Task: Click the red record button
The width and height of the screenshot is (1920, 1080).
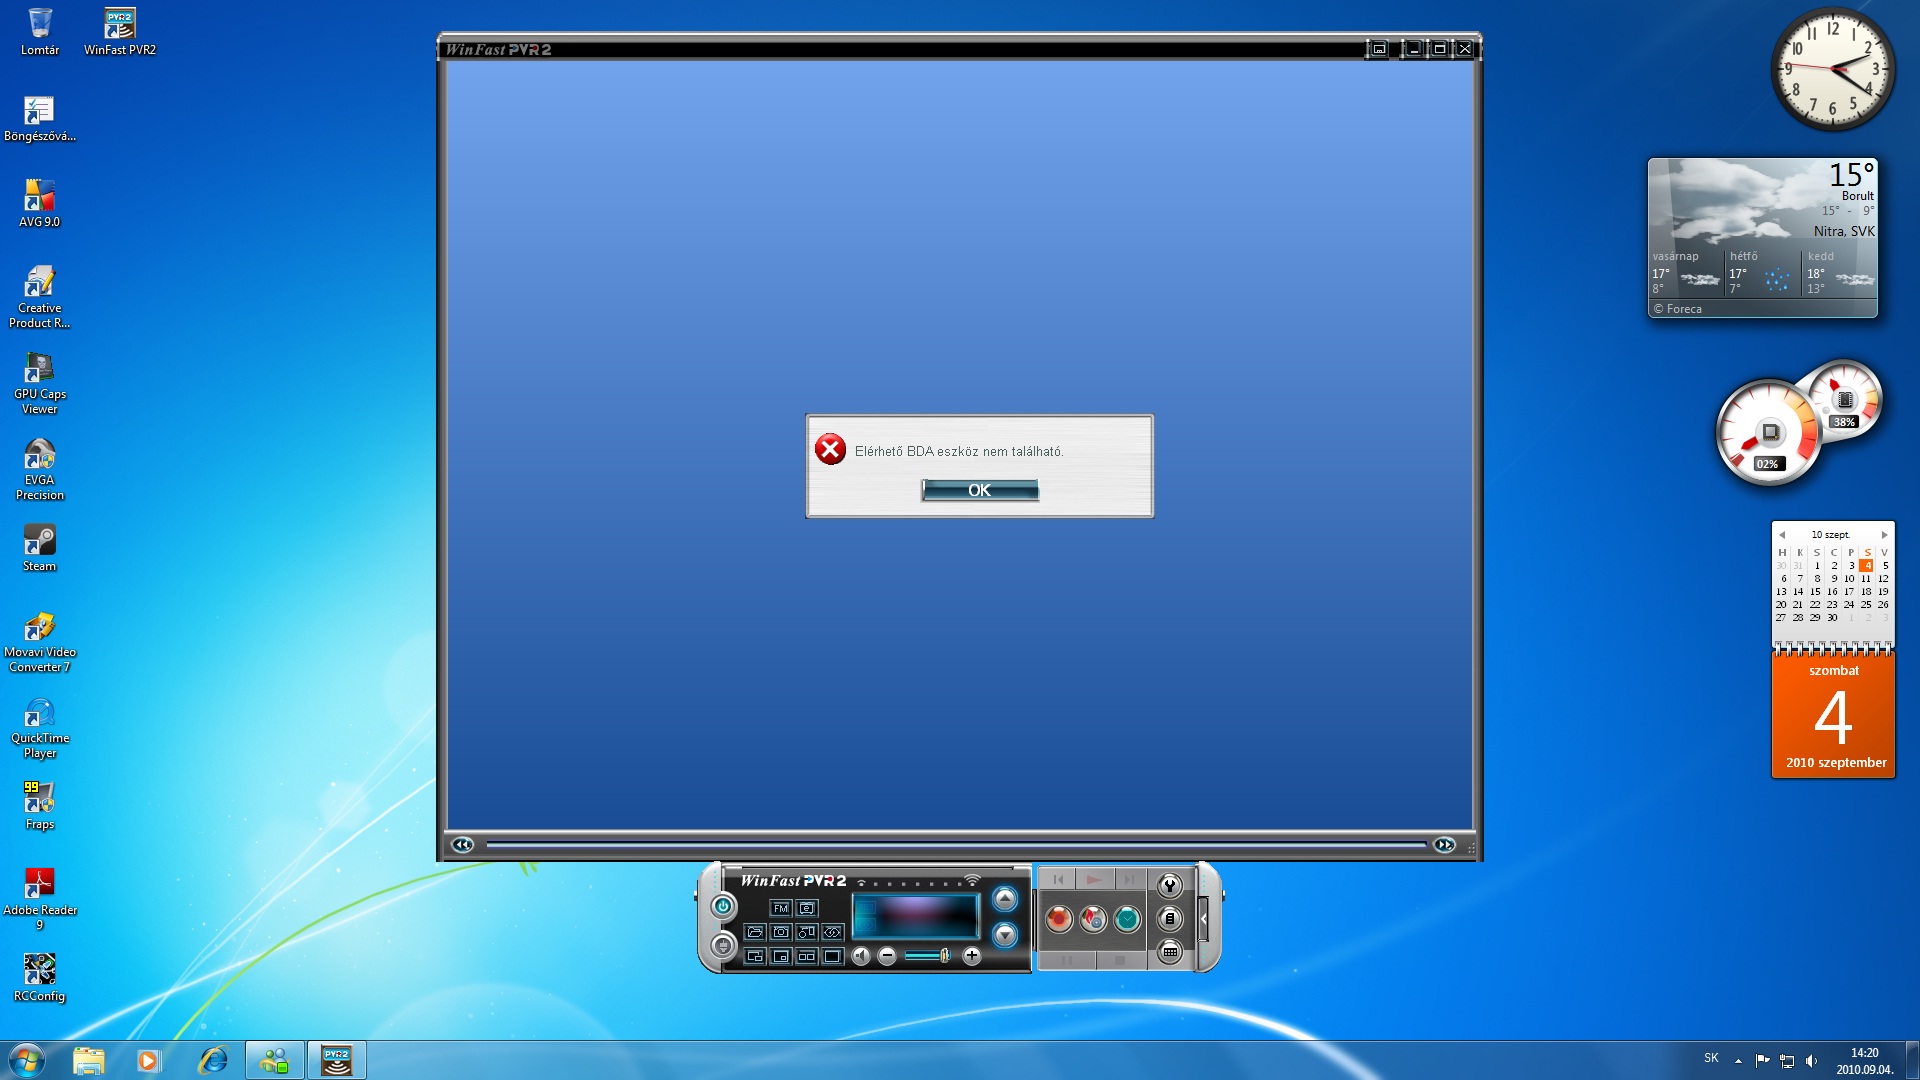Action: coord(1059,919)
